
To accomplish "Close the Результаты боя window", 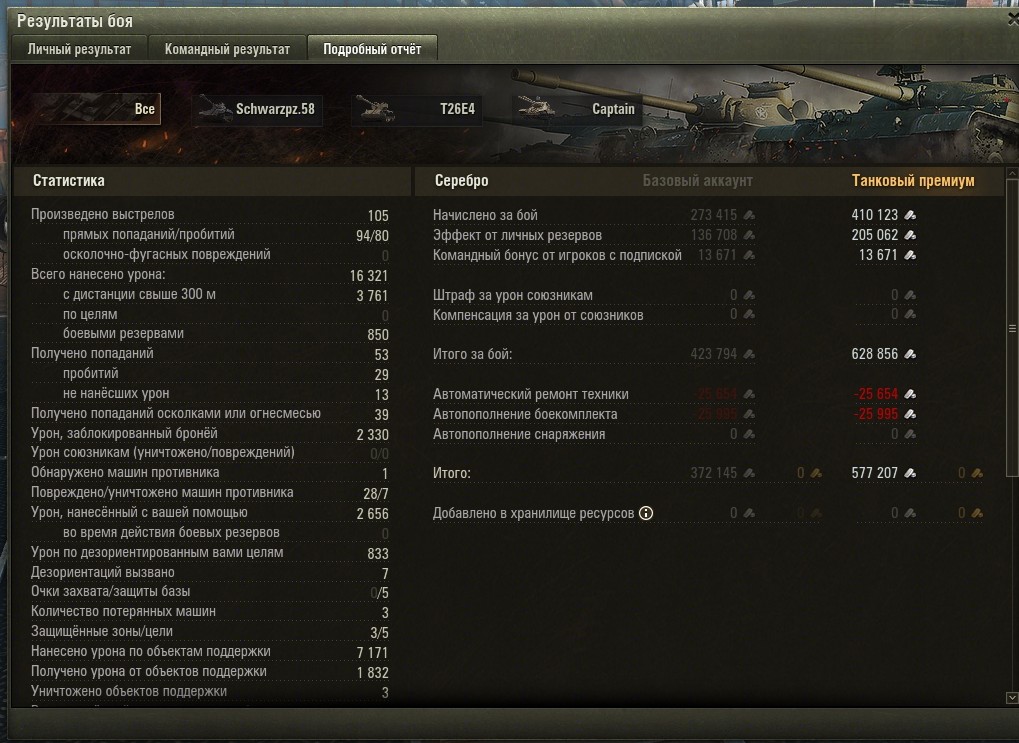I will point(1013,20).
